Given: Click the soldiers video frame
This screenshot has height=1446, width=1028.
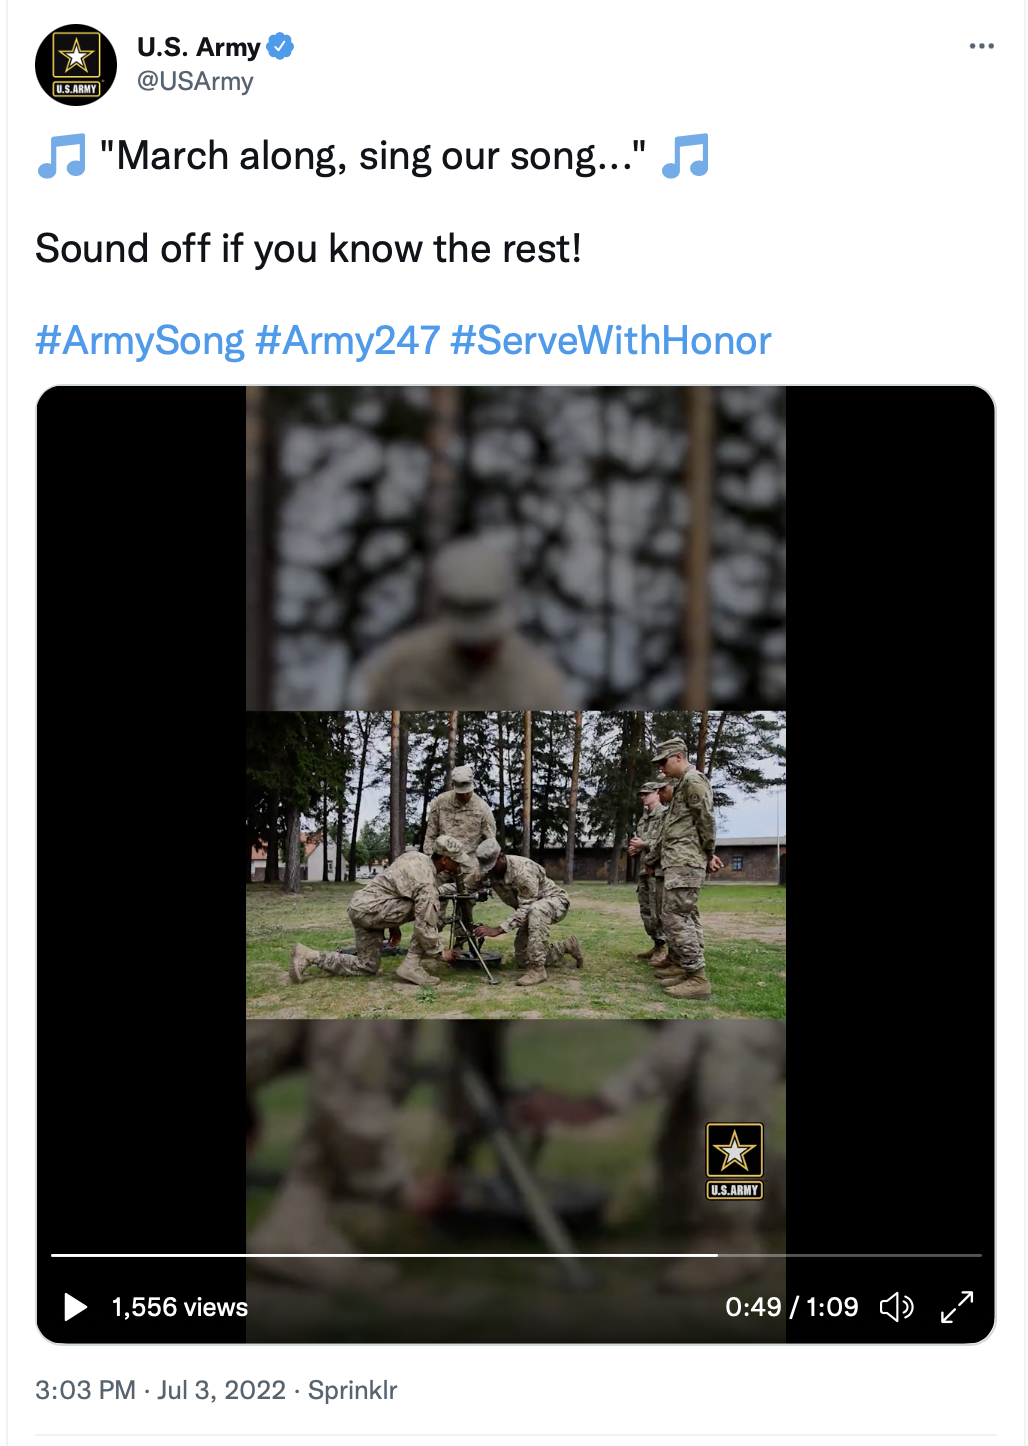Looking at the screenshot, I should coord(516,865).
